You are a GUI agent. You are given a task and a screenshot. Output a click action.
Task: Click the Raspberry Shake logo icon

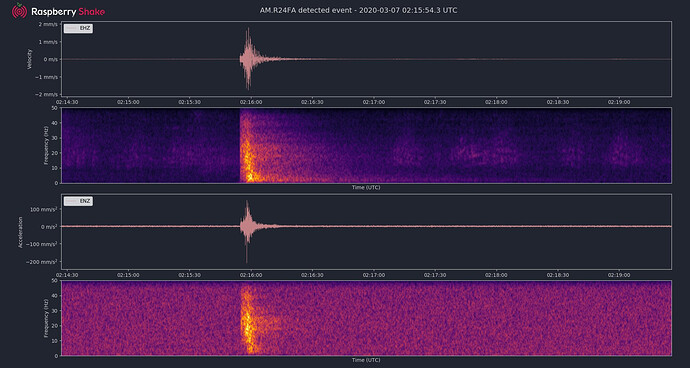click(19, 11)
